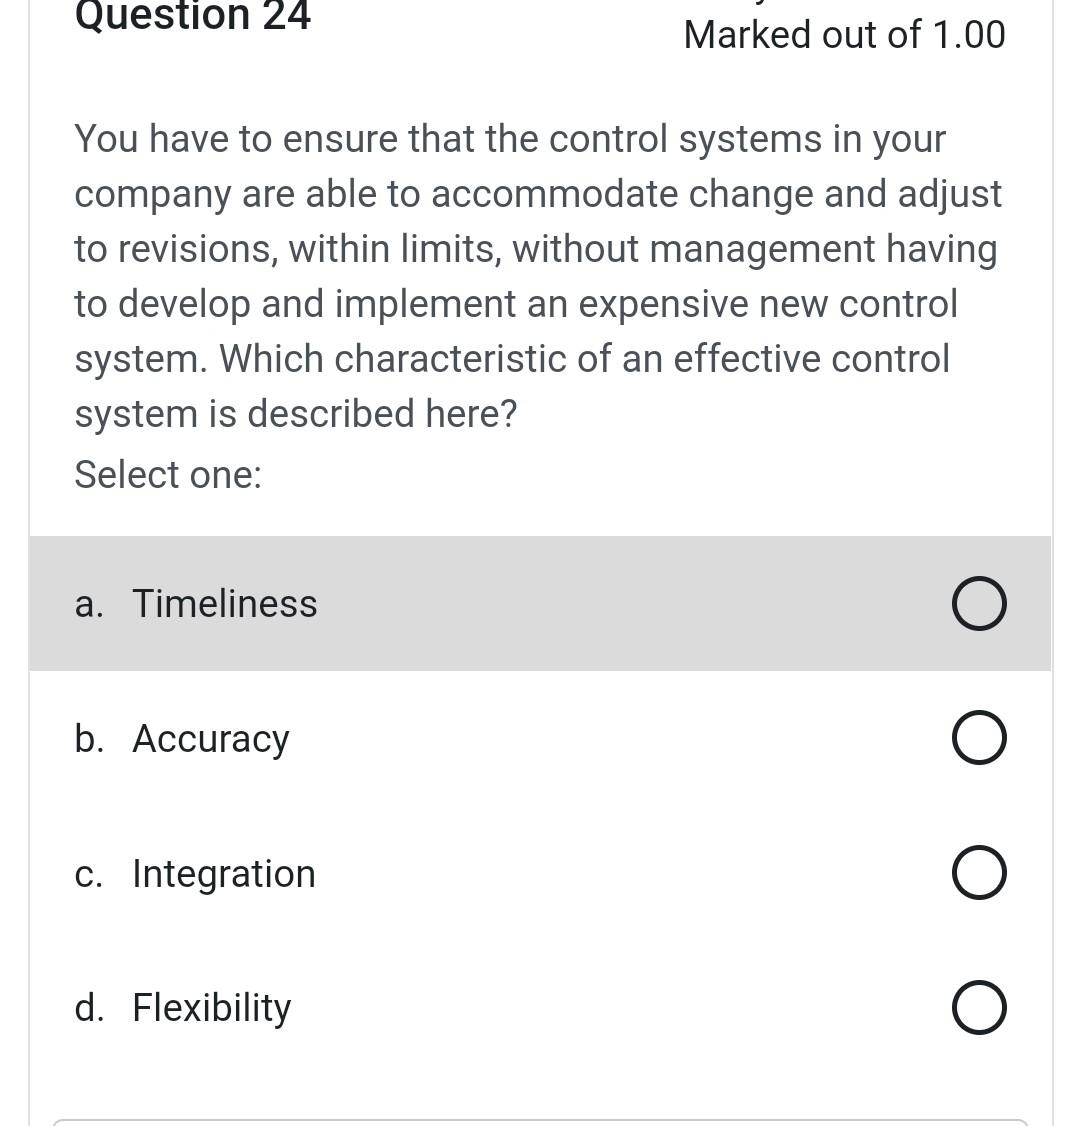This screenshot has width=1080, height=1126.
Task: Click the word Flexibility in option d
Action: 210,1007
